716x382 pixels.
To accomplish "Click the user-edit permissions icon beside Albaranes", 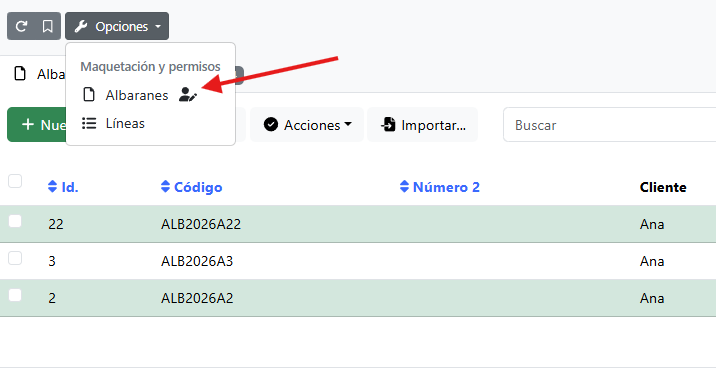I will click(x=188, y=94).
